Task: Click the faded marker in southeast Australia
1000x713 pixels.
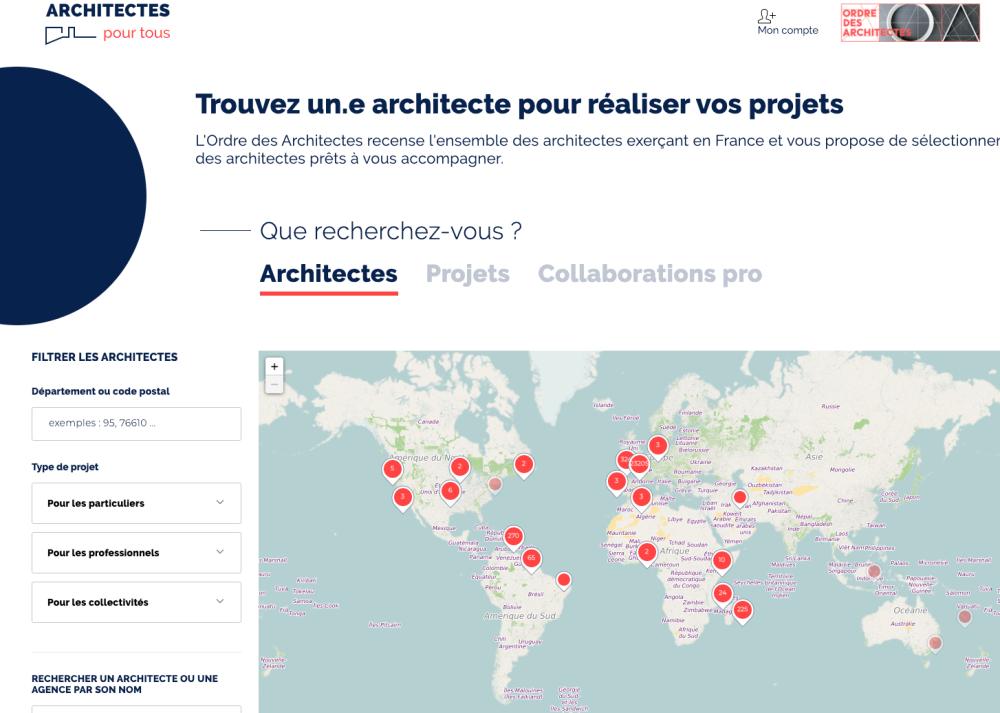Action: (935, 643)
